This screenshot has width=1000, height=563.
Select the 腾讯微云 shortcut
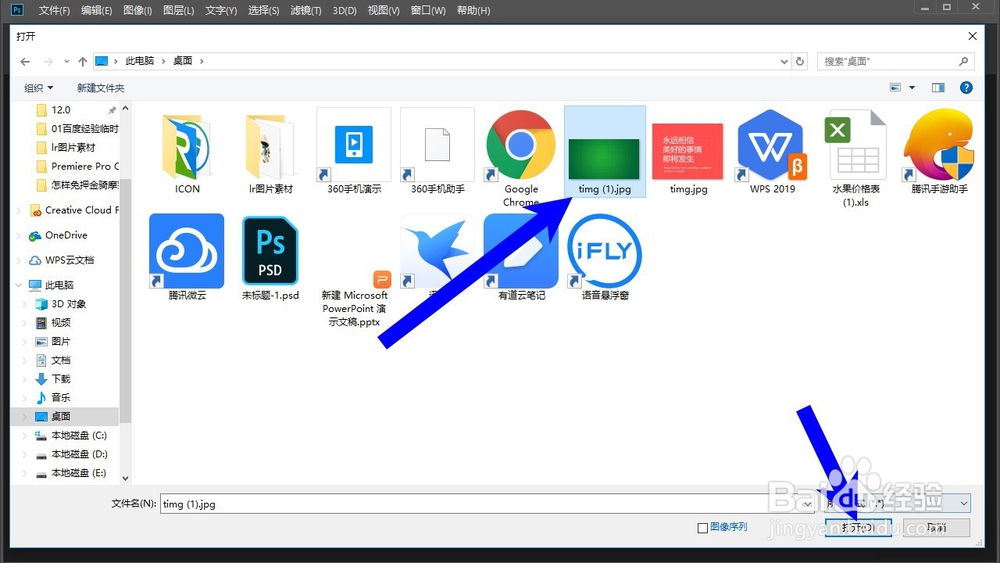coord(187,258)
